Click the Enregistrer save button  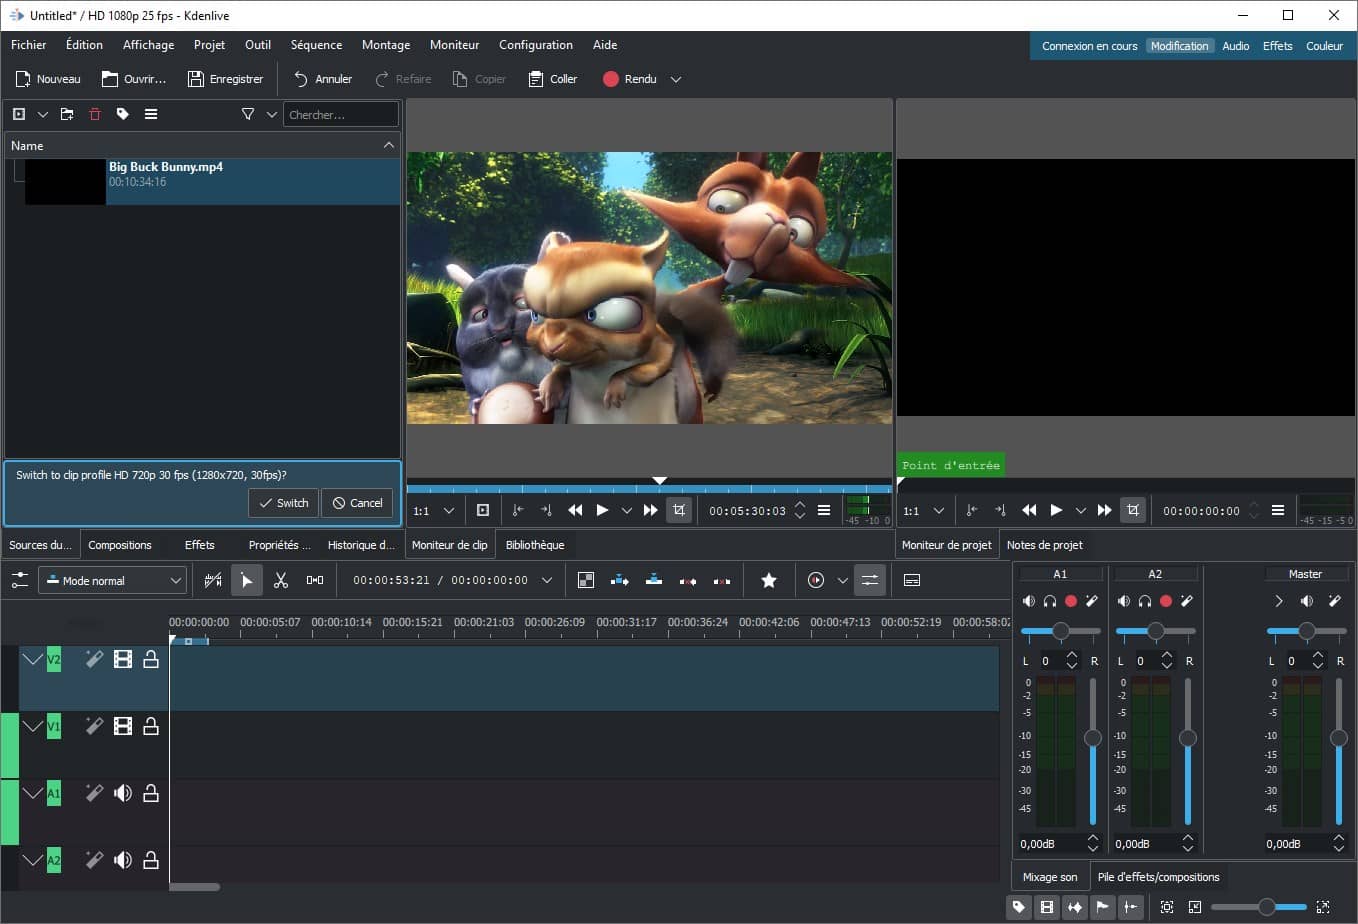click(x=226, y=79)
